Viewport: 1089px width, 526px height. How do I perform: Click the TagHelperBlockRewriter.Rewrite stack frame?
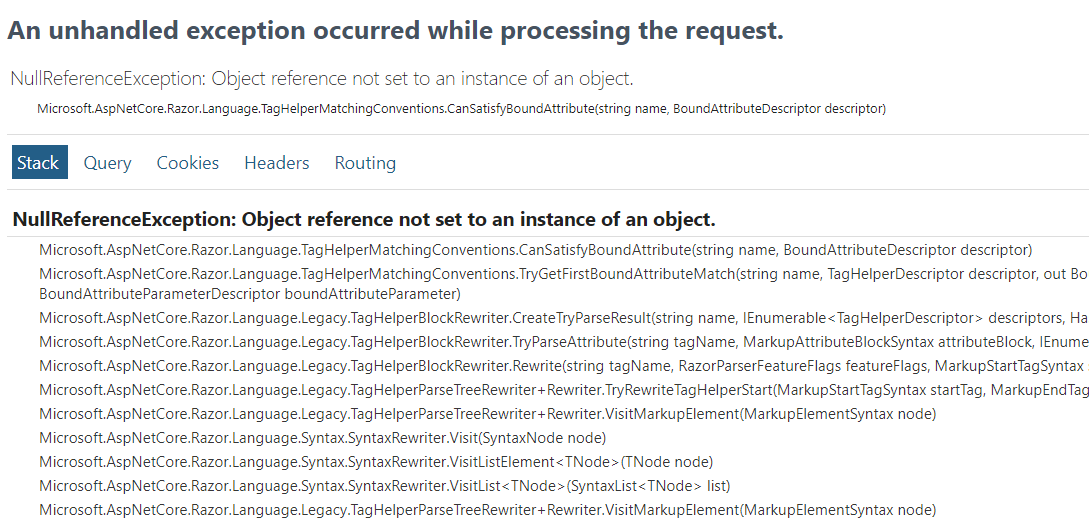pyautogui.click(x=560, y=366)
